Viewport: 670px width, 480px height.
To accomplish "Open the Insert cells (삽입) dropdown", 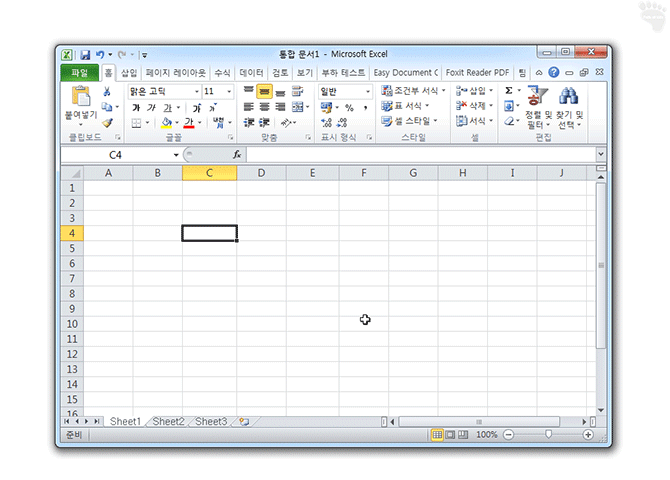I will (x=474, y=91).
